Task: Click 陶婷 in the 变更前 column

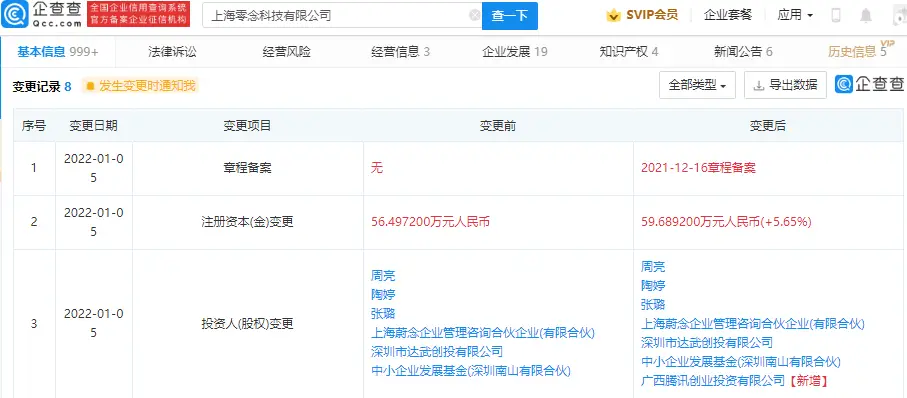Action: [x=383, y=294]
